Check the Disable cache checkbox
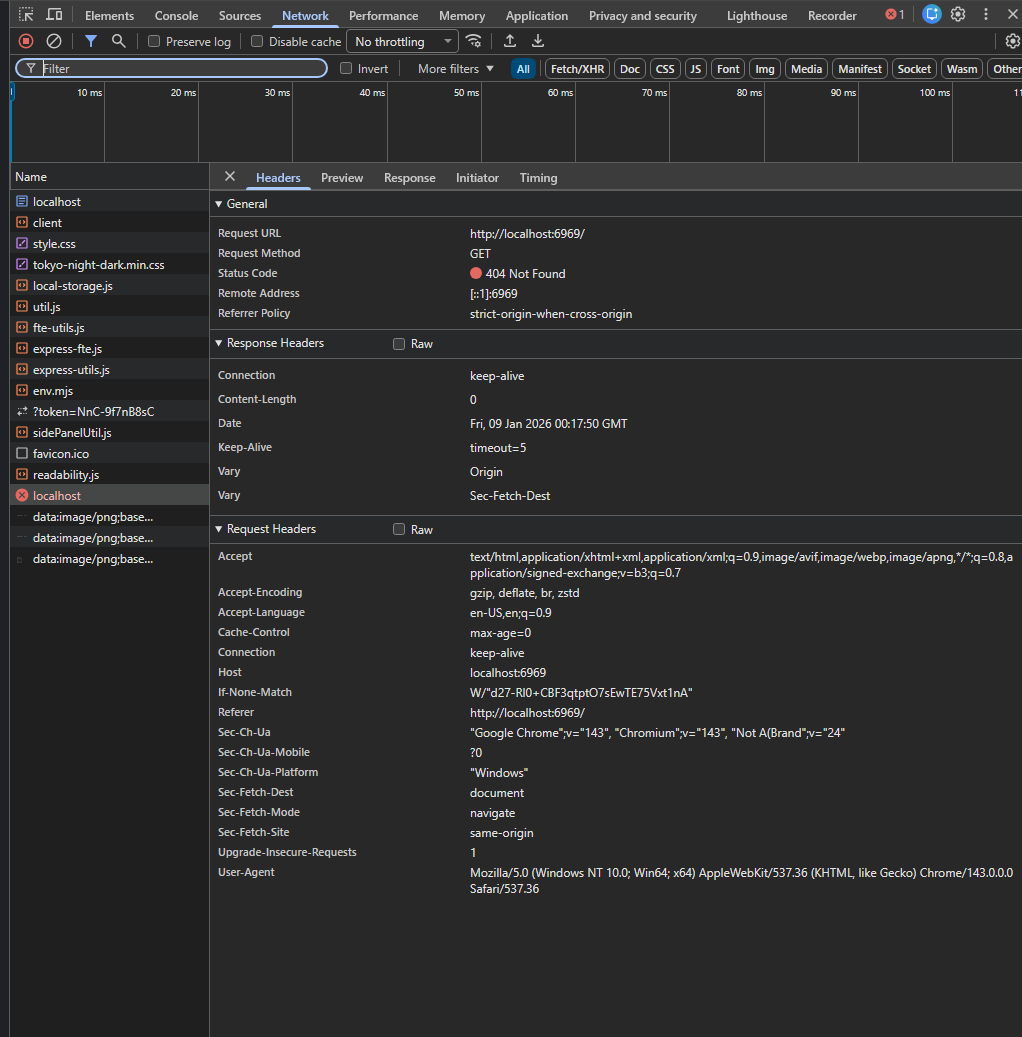The image size is (1022, 1037). [x=257, y=42]
